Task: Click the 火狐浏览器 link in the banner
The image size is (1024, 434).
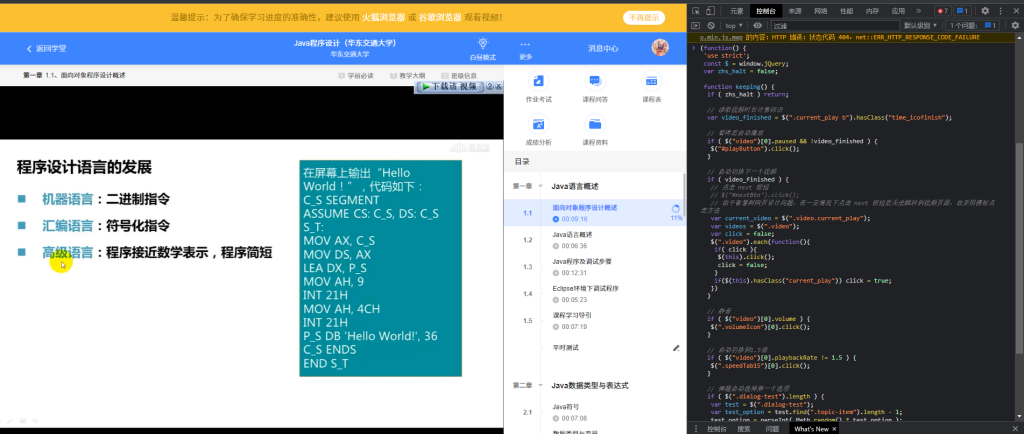Action: 383,18
